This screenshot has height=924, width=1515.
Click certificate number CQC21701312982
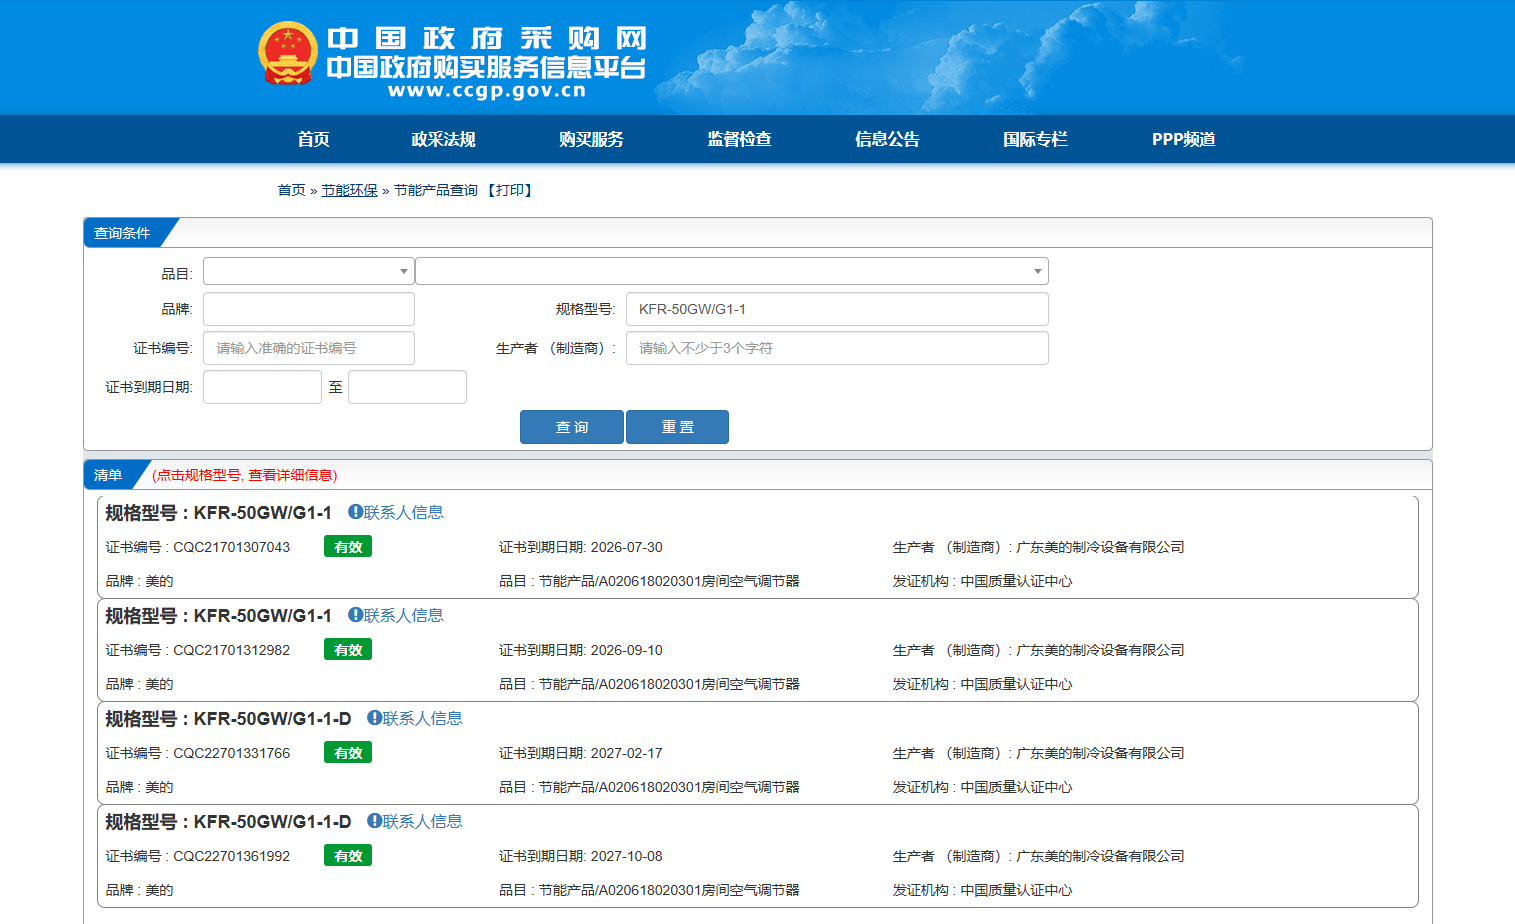coord(232,650)
